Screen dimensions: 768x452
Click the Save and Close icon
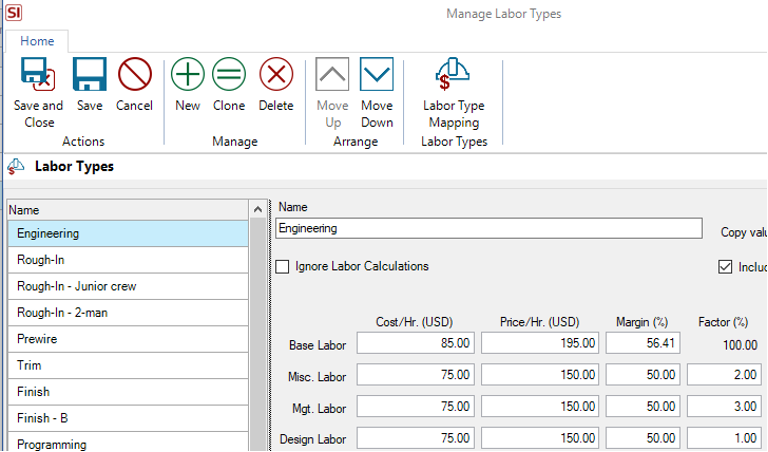click(x=38, y=74)
